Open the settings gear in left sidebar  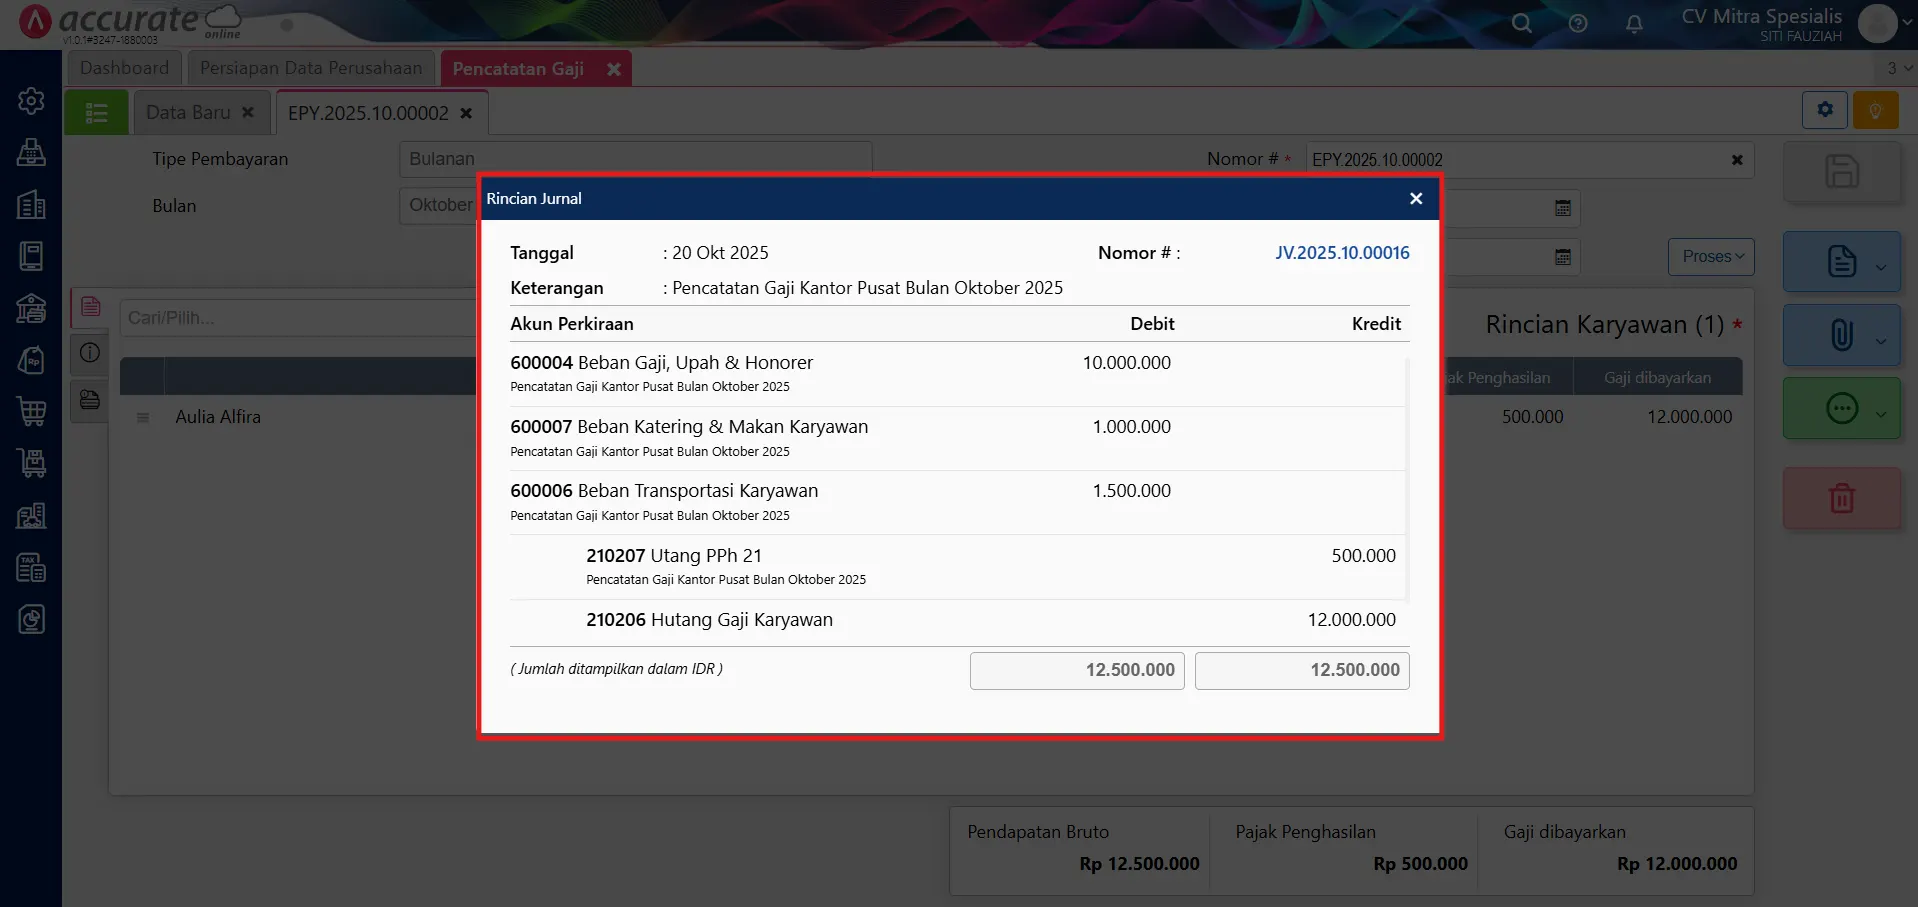(31, 101)
